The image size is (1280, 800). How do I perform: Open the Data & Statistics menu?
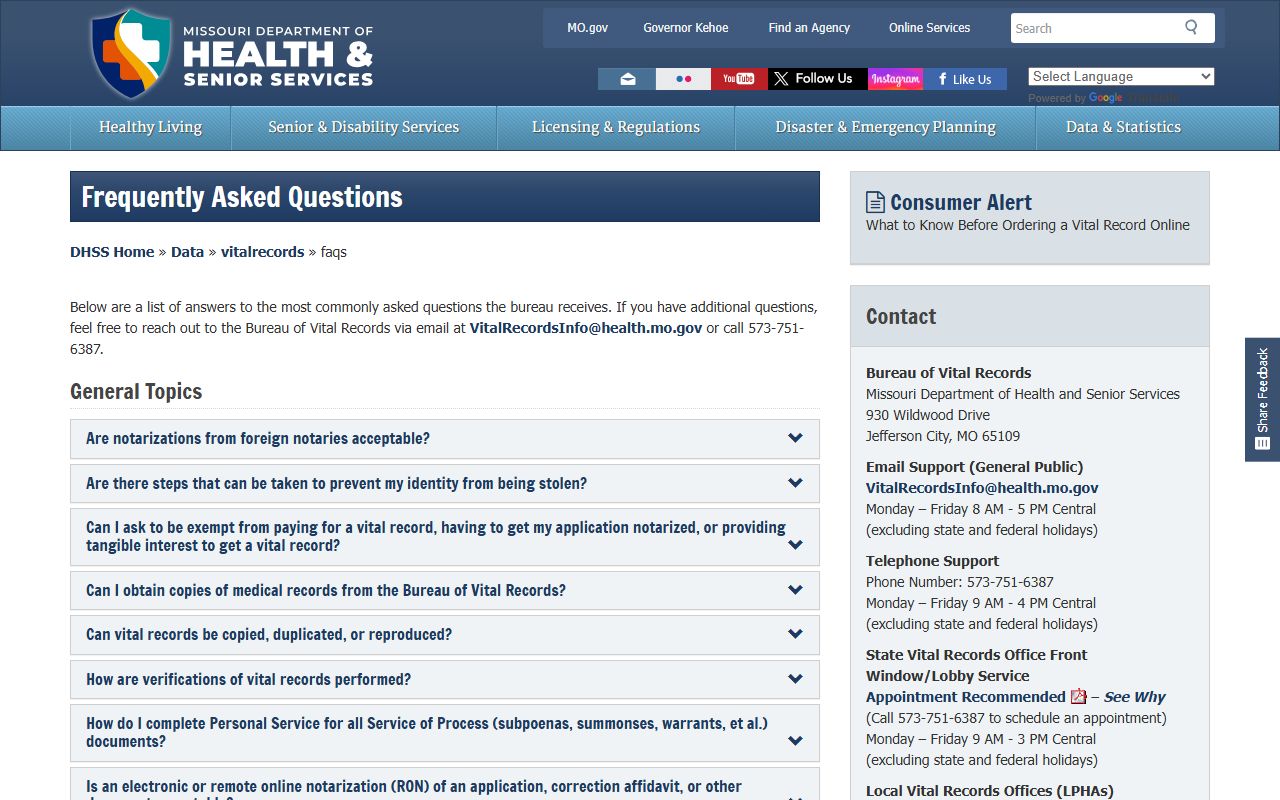coord(1123,128)
